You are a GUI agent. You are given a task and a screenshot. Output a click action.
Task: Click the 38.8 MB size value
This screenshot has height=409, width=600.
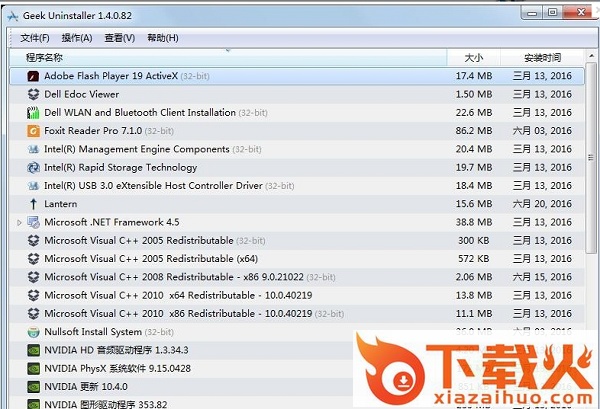[x=474, y=222]
